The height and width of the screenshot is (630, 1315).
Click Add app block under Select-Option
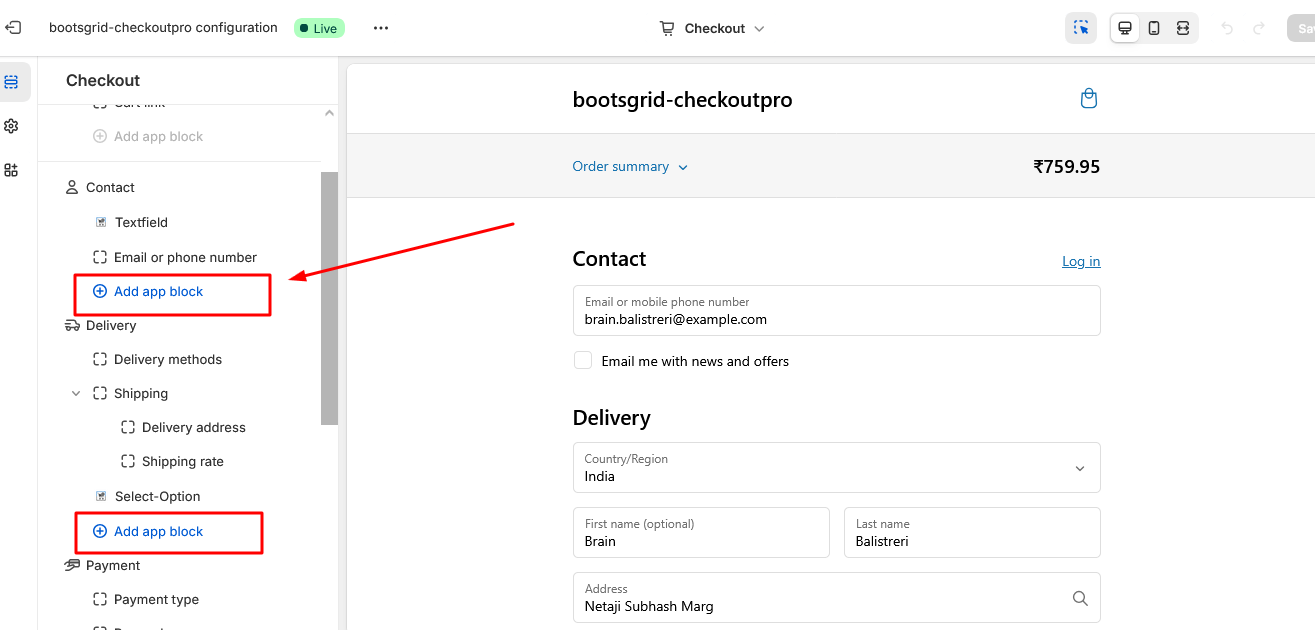(148, 531)
